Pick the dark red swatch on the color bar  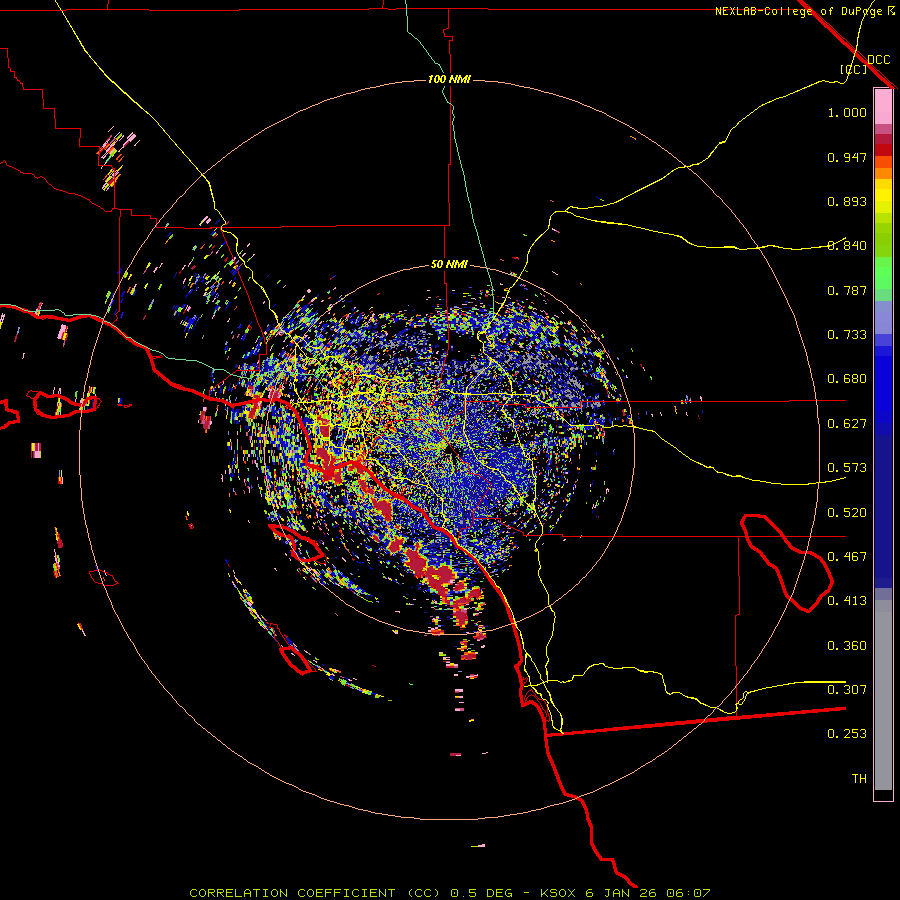point(883,150)
